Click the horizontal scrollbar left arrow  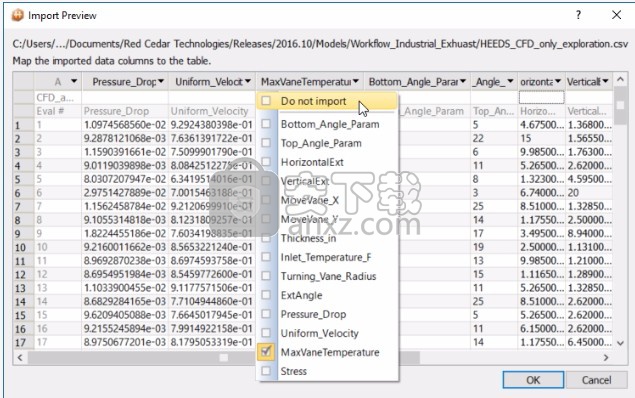click(19, 357)
